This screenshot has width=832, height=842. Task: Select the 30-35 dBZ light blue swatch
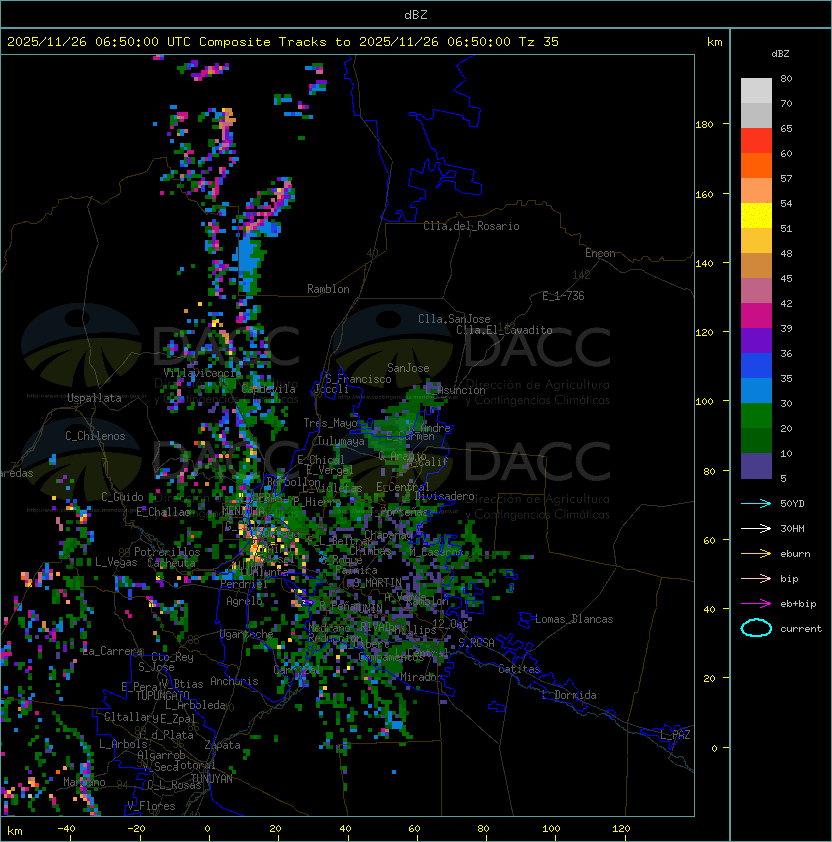click(756, 391)
